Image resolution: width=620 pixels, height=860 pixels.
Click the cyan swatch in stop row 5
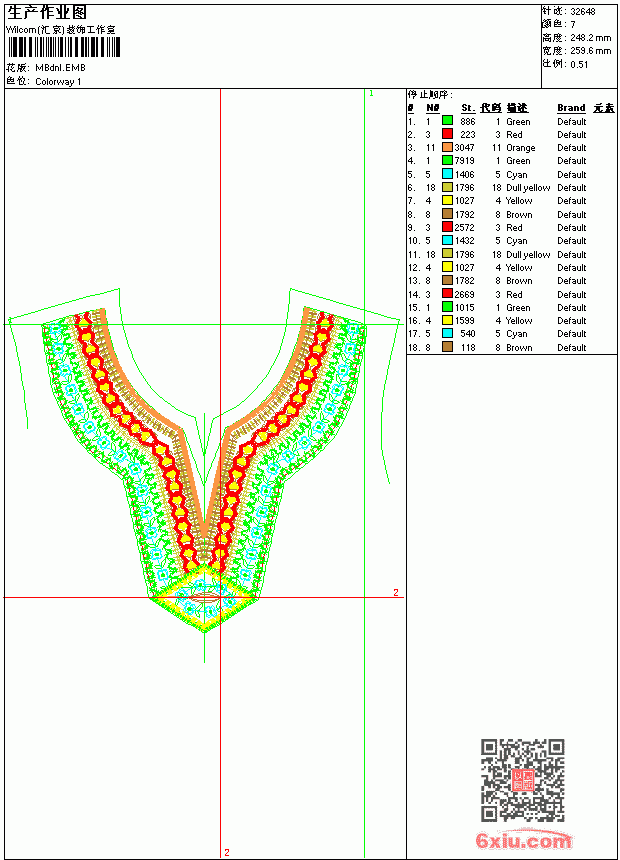pos(447,174)
